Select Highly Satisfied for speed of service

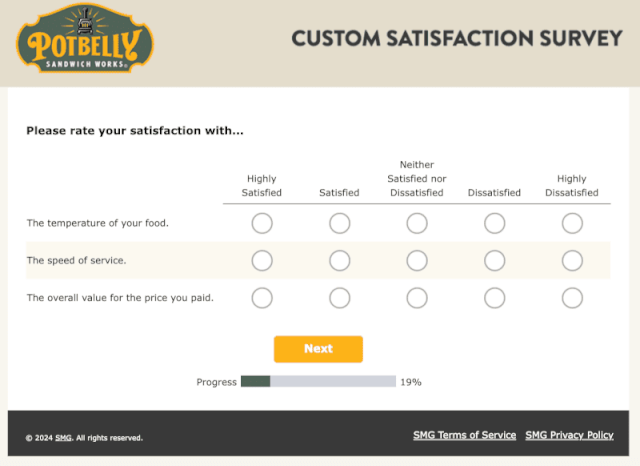262,260
